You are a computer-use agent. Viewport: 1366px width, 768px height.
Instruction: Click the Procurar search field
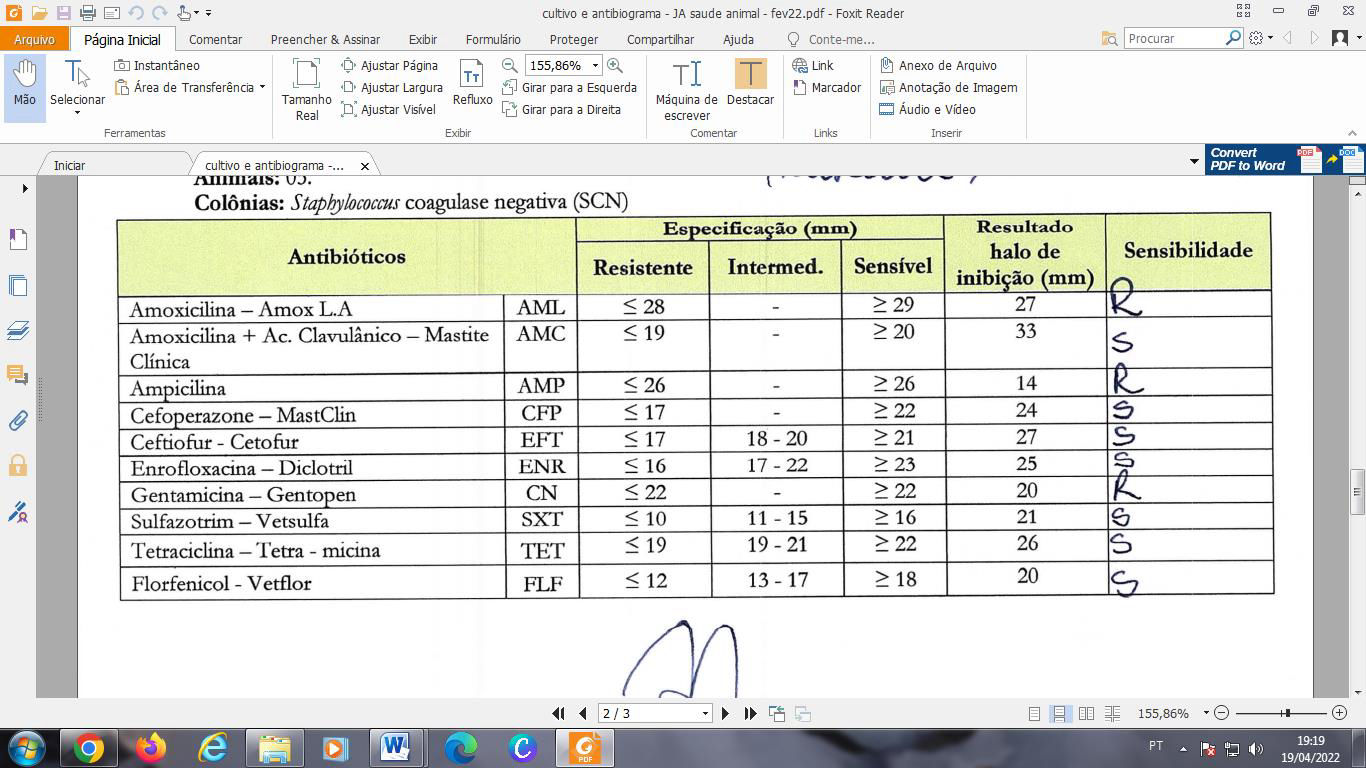click(1175, 38)
